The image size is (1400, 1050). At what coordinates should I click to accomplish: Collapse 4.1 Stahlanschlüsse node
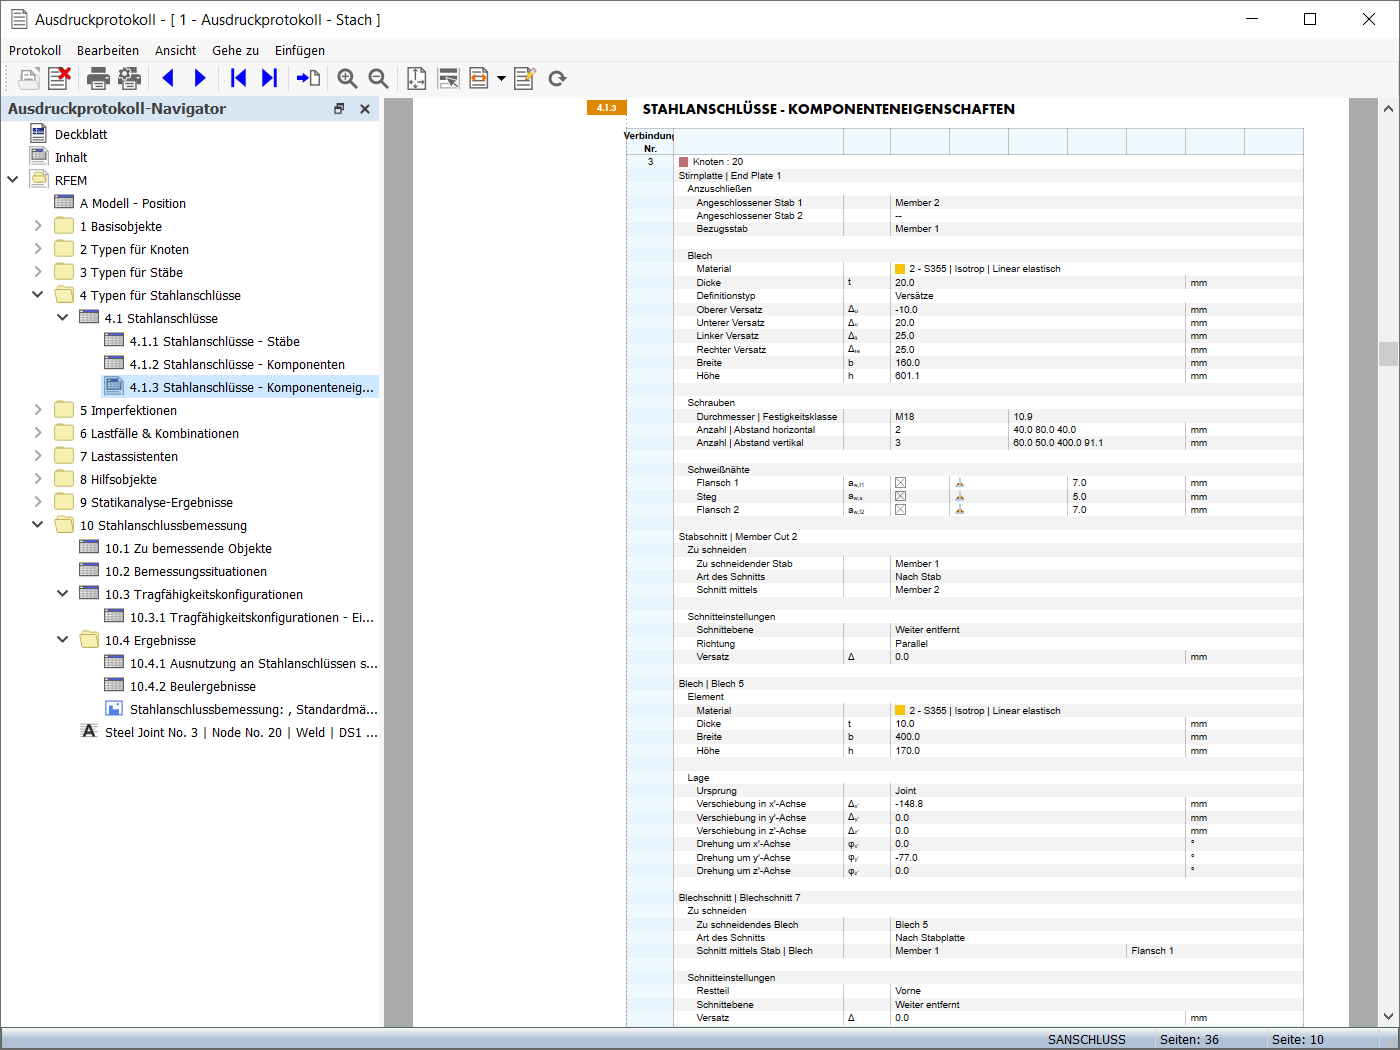coord(63,318)
